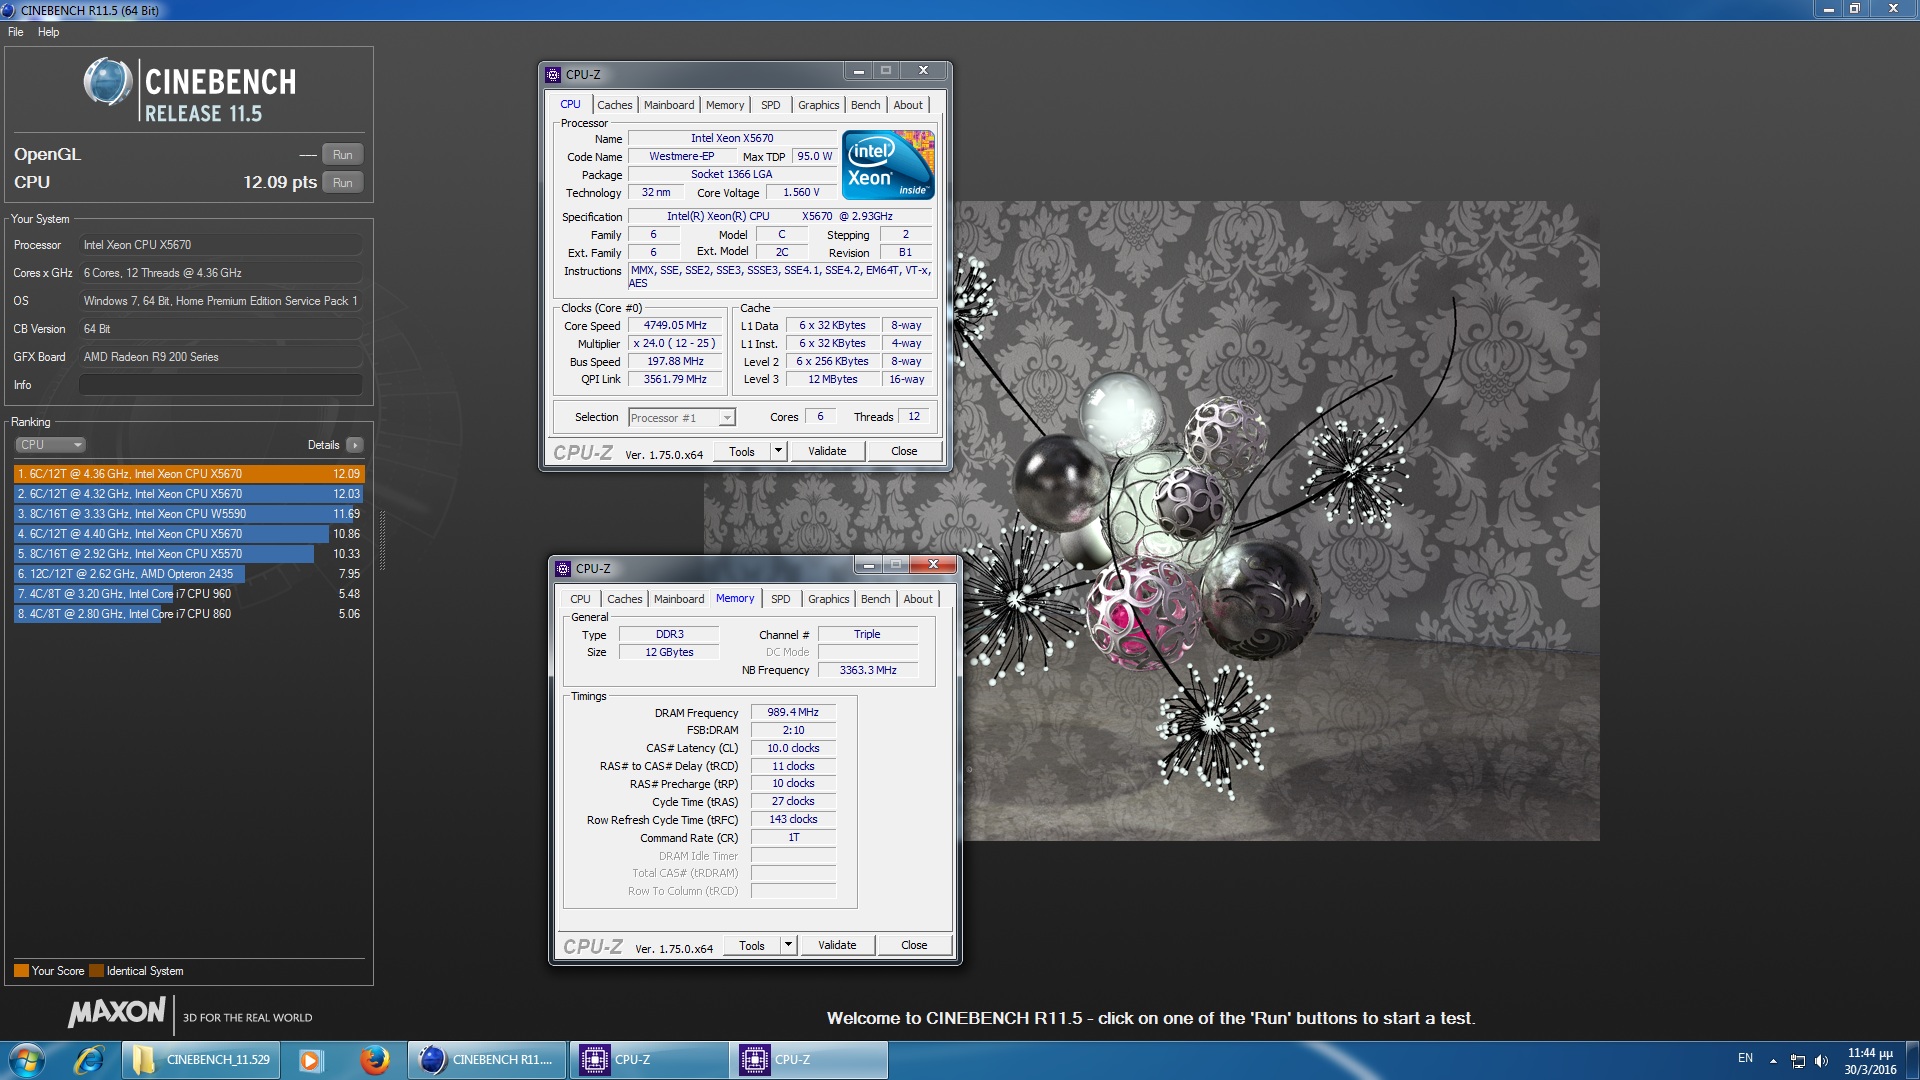Open the File menu
The width and height of the screenshot is (1920, 1080).
tap(15, 32)
